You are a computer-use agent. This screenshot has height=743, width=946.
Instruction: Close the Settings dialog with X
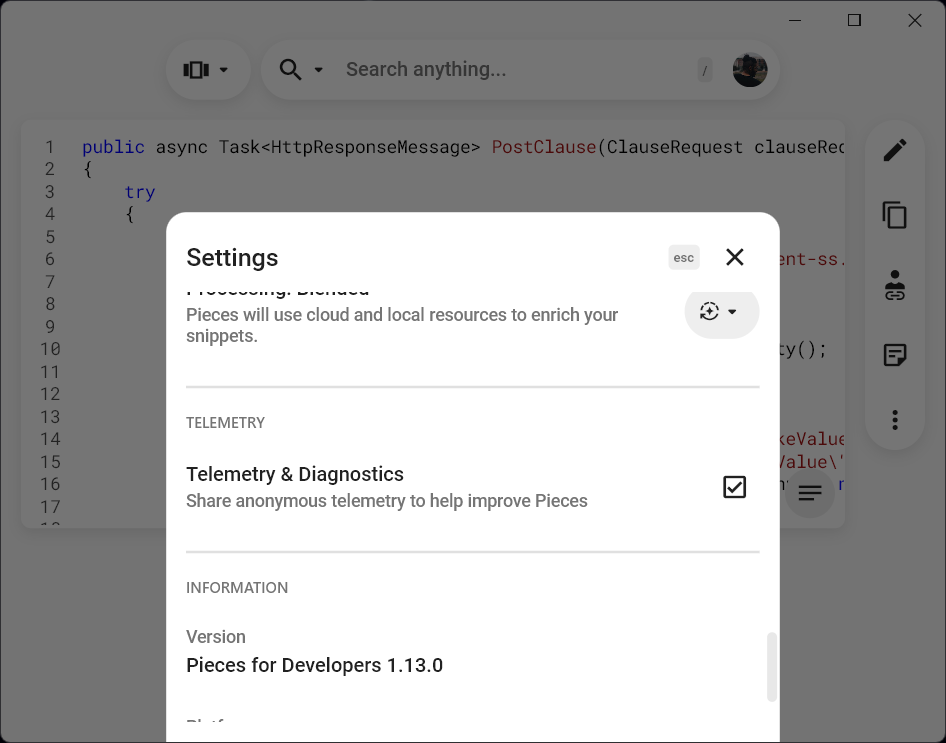tap(735, 257)
